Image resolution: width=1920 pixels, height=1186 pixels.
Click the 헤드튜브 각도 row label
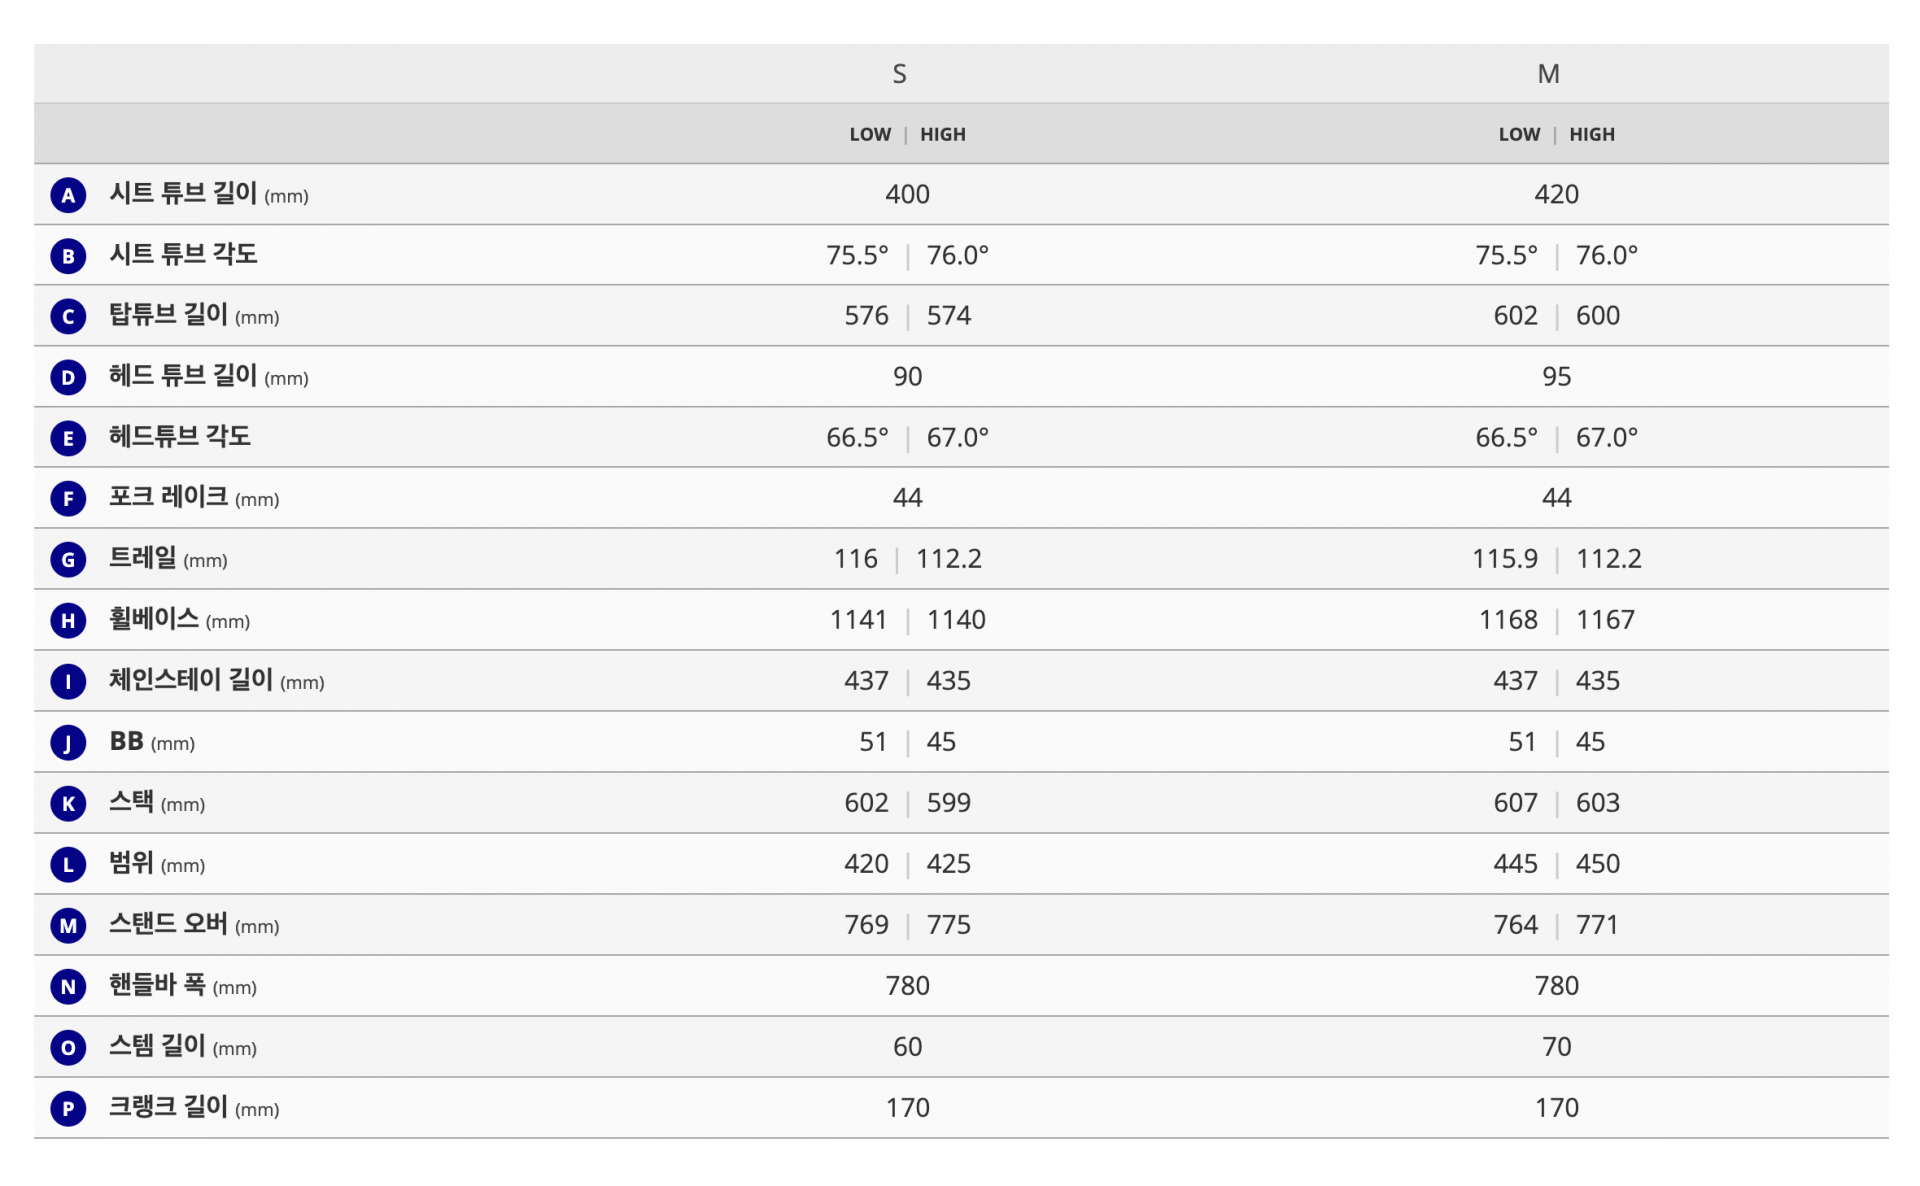(180, 437)
